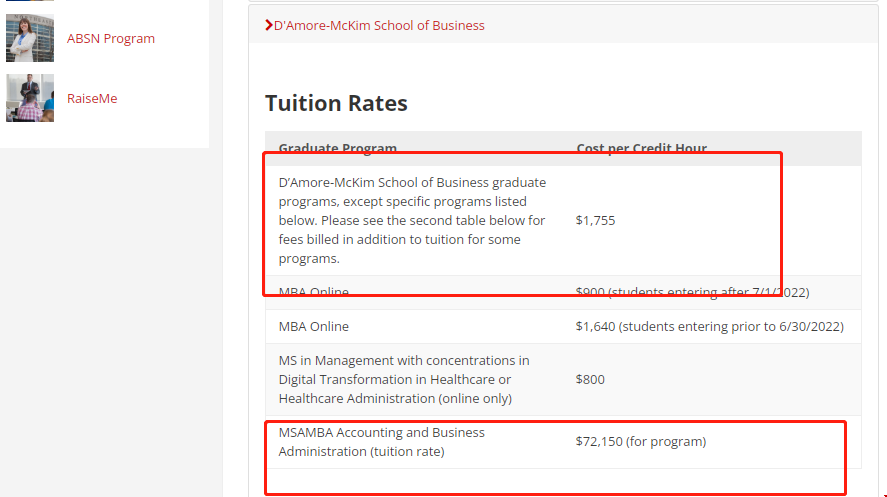
Task: Click the Graduate Program column header
Action: tap(337, 148)
